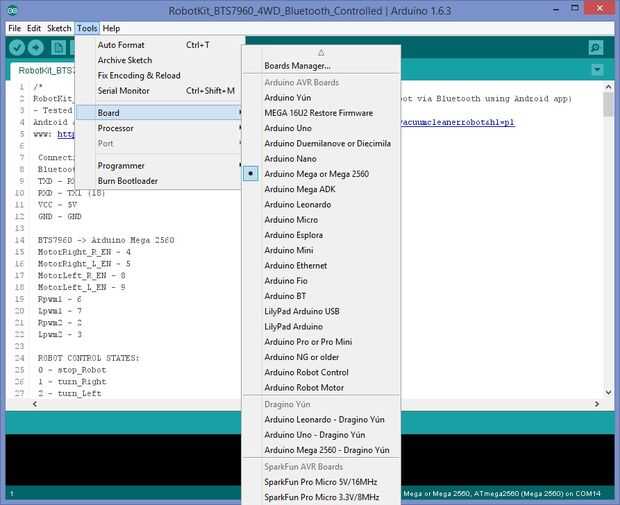
Task: Click the vertical scrollbar thumb
Action: (608, 105)
